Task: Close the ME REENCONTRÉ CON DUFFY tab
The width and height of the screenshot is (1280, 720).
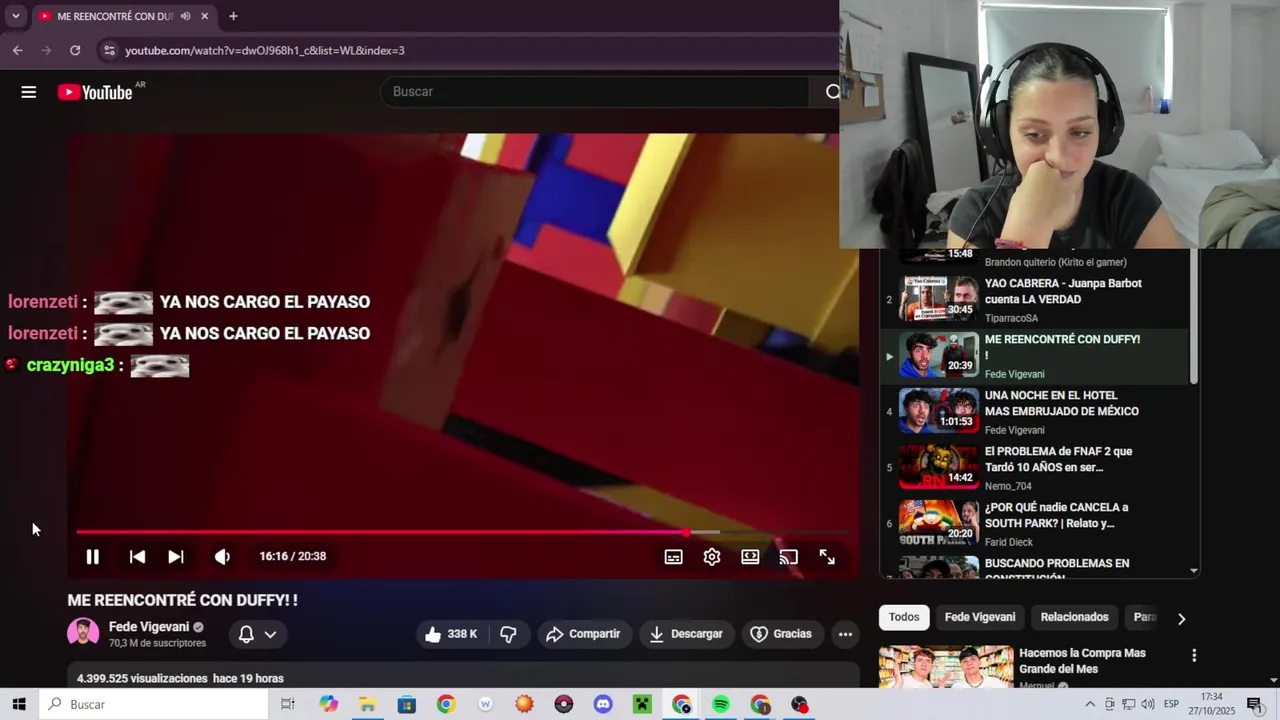Action: [x=205, y=16]
